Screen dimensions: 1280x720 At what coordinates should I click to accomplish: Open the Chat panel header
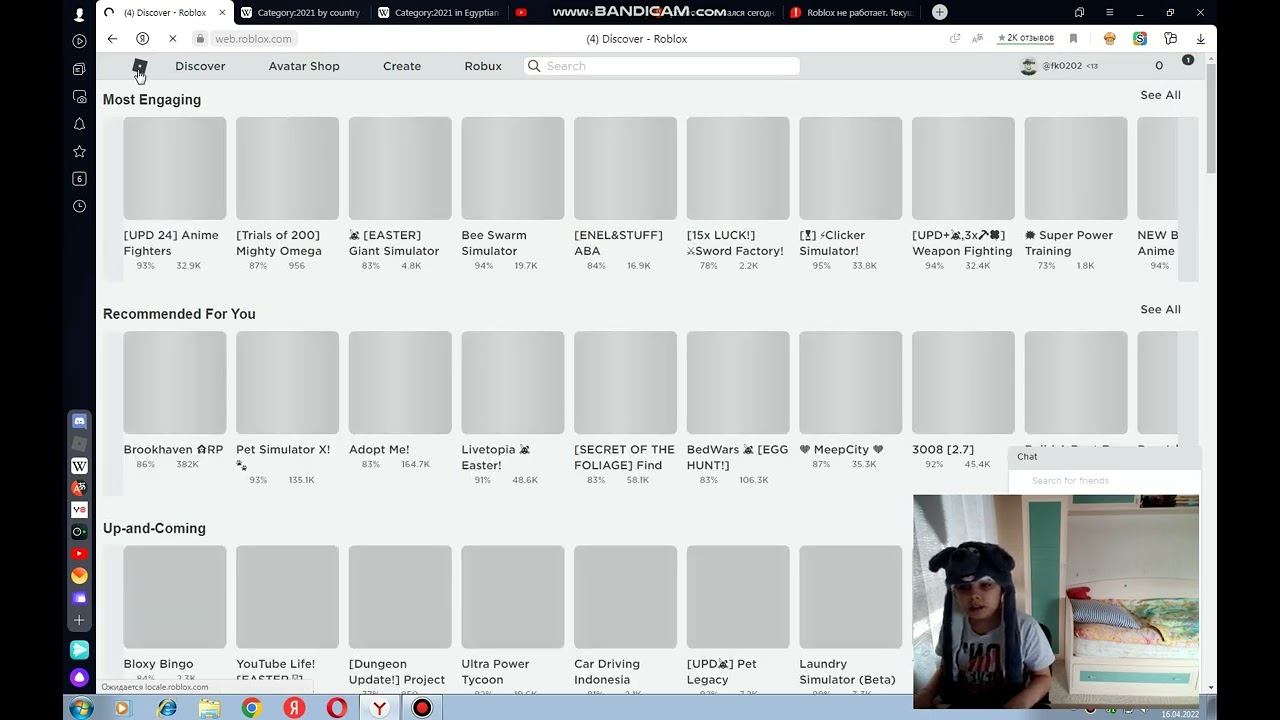[x=1104, y=456]
